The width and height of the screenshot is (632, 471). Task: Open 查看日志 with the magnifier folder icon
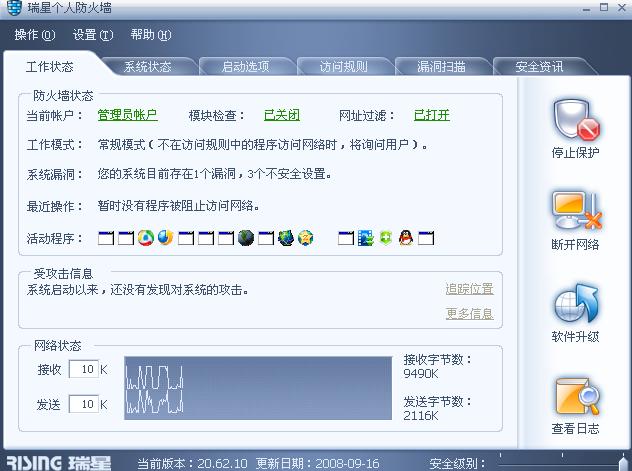coord(576,396)
